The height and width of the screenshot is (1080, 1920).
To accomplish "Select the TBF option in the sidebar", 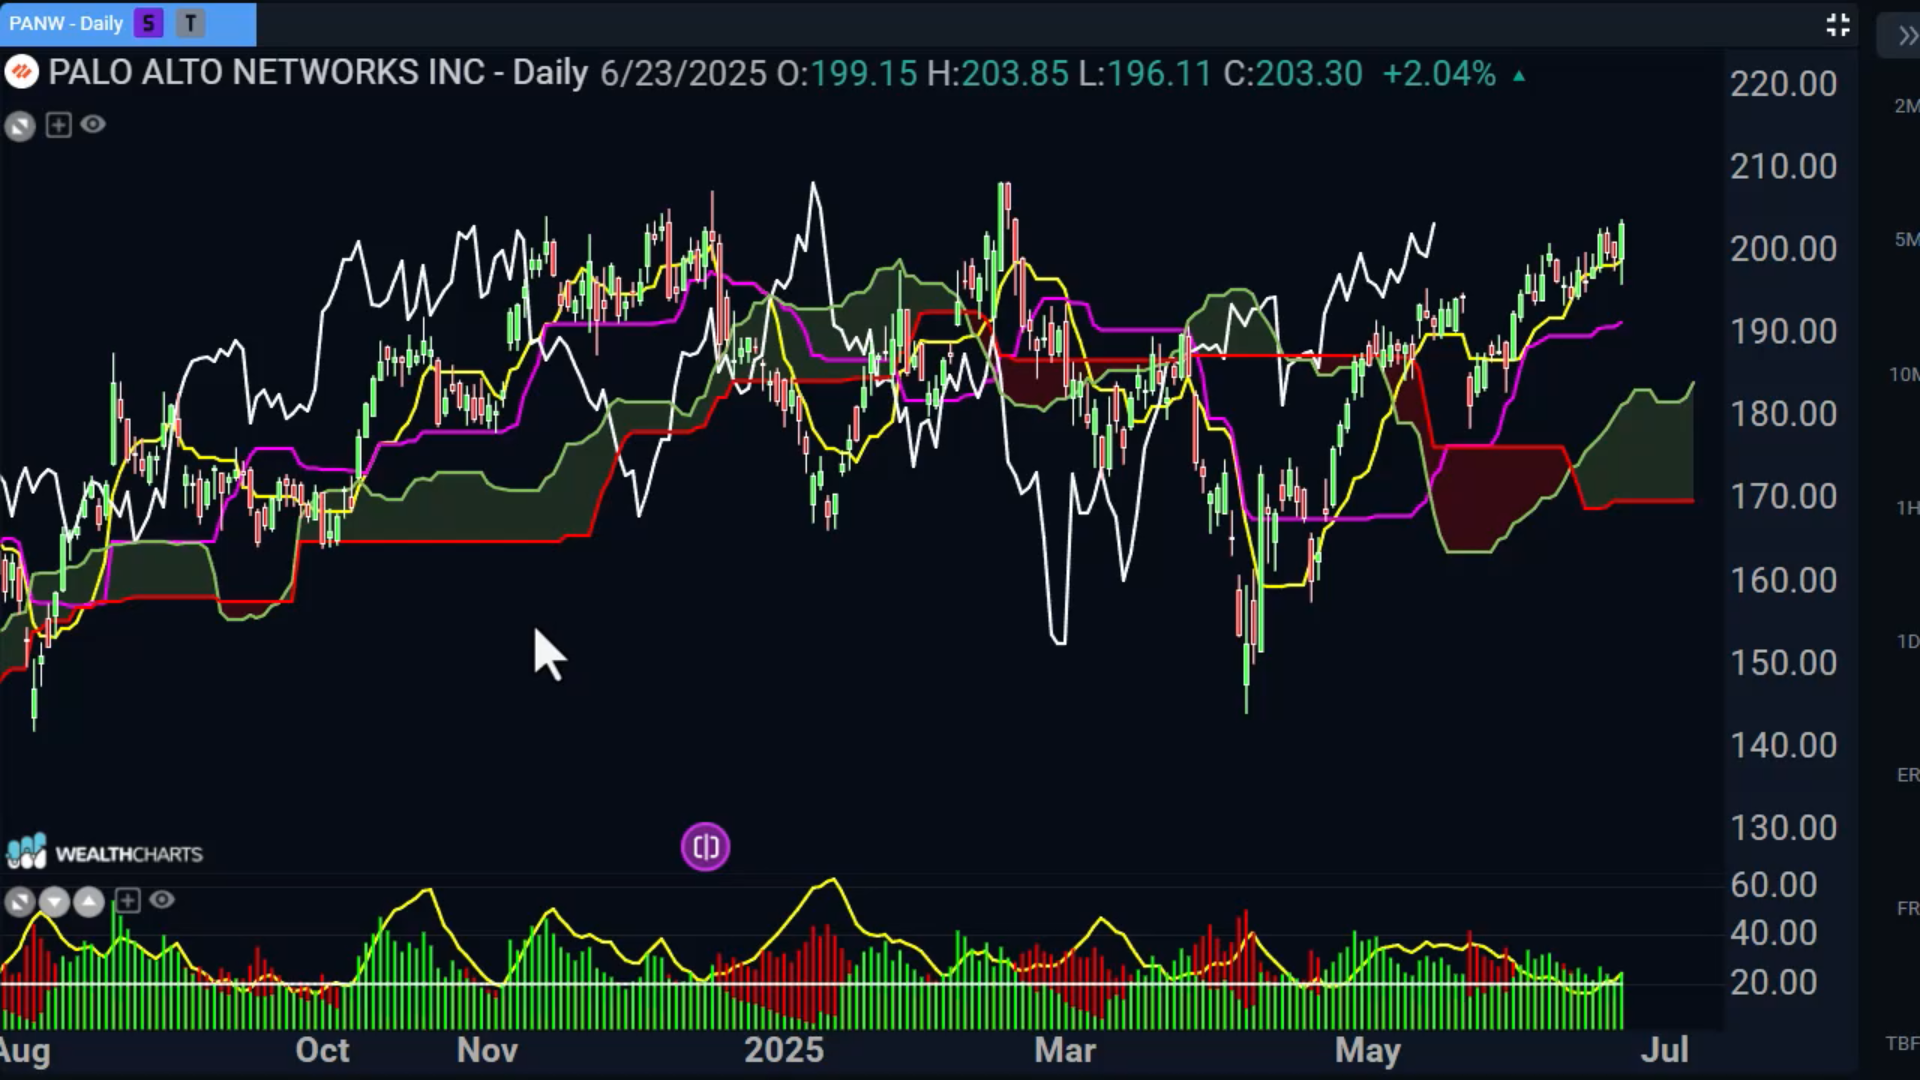I will (1902, 1043).
